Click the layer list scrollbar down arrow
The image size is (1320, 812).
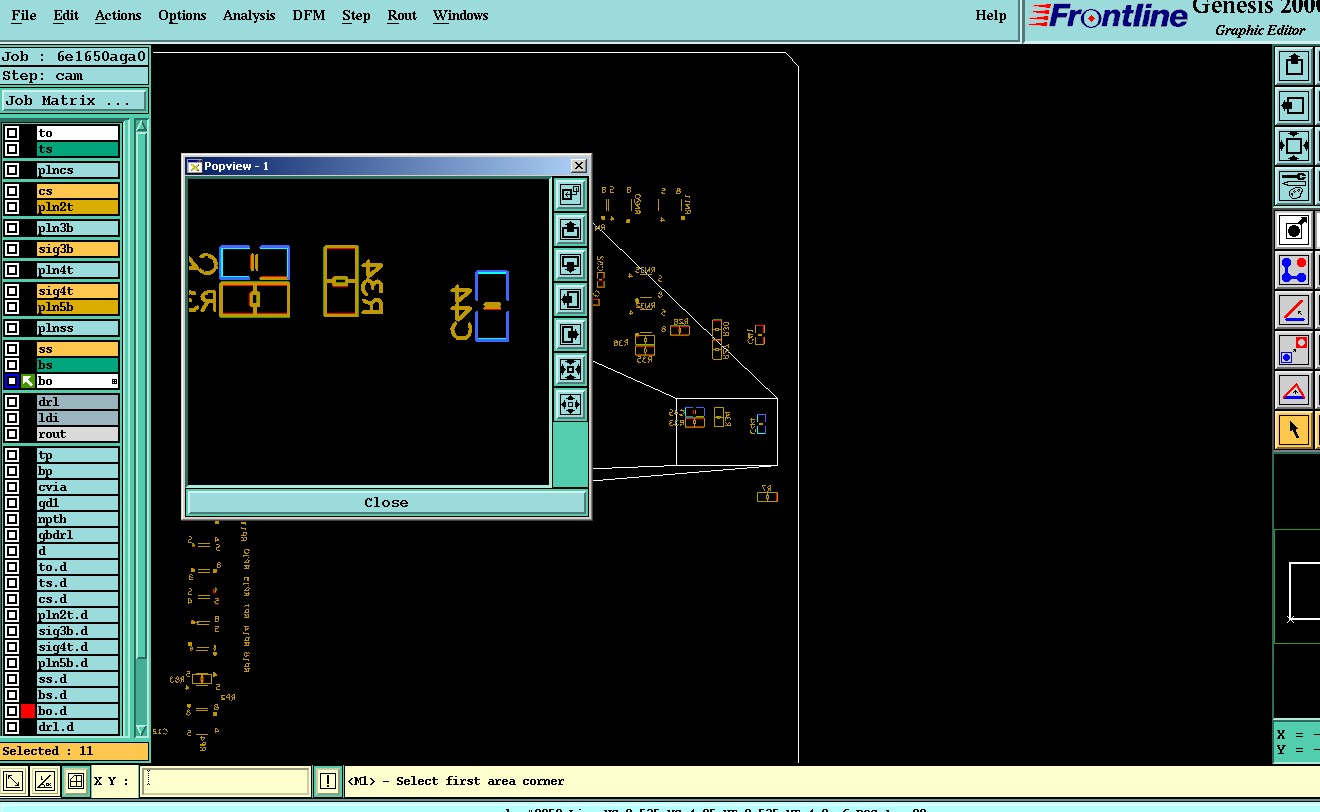click(x=141, y=730)
